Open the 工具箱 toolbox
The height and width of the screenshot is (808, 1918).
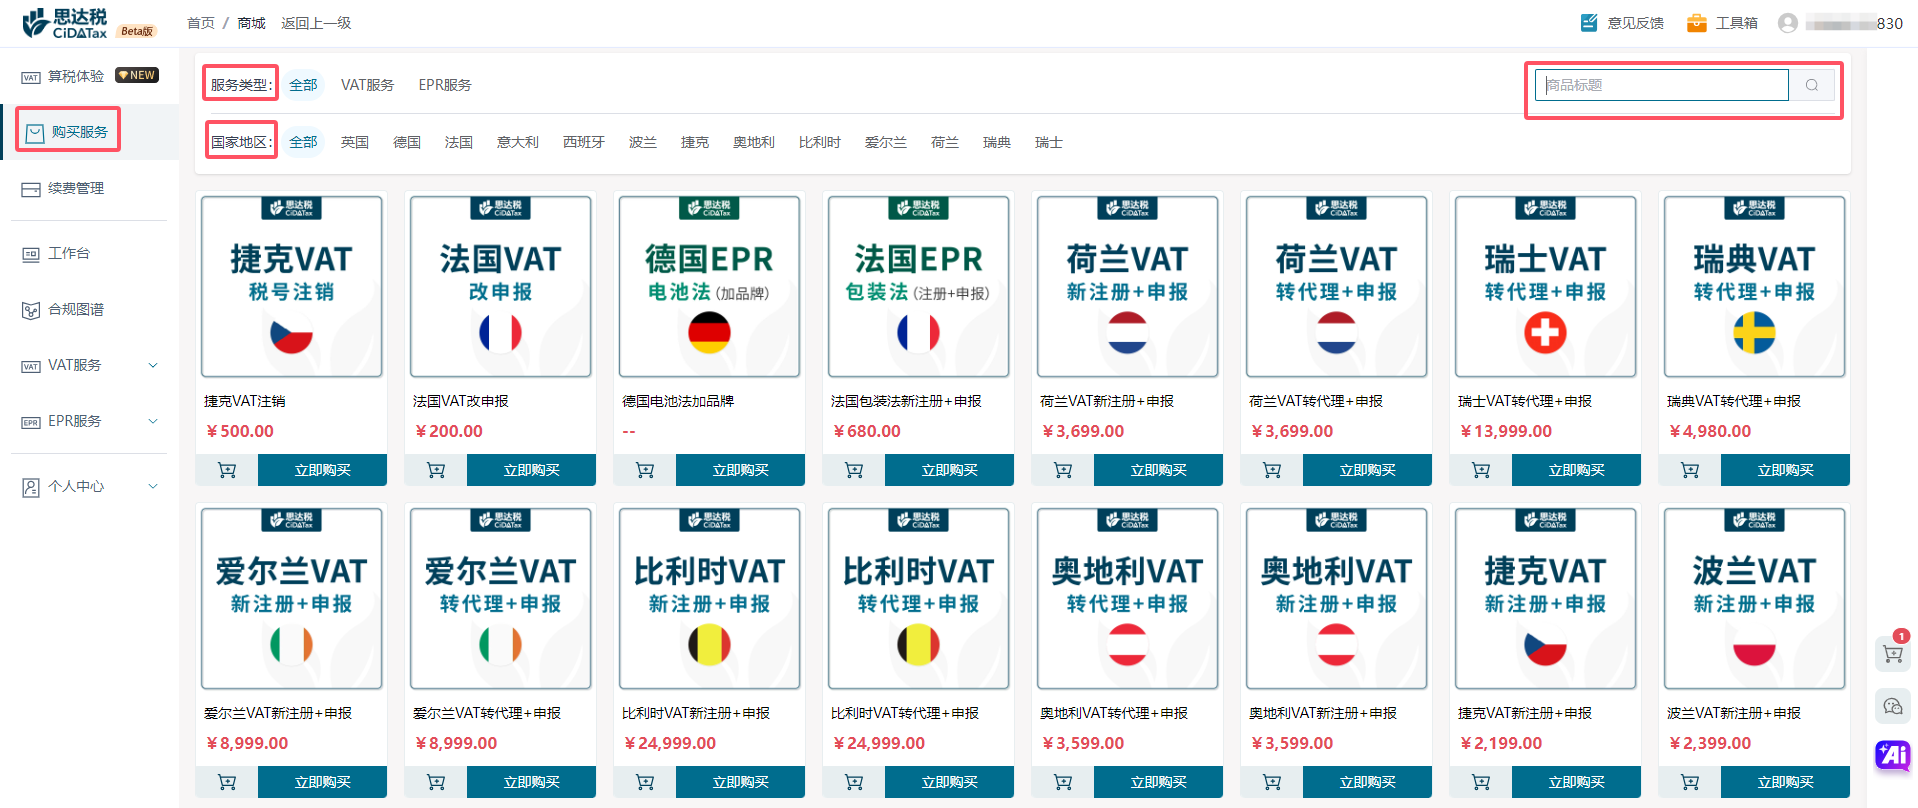tap(1722, 23)
